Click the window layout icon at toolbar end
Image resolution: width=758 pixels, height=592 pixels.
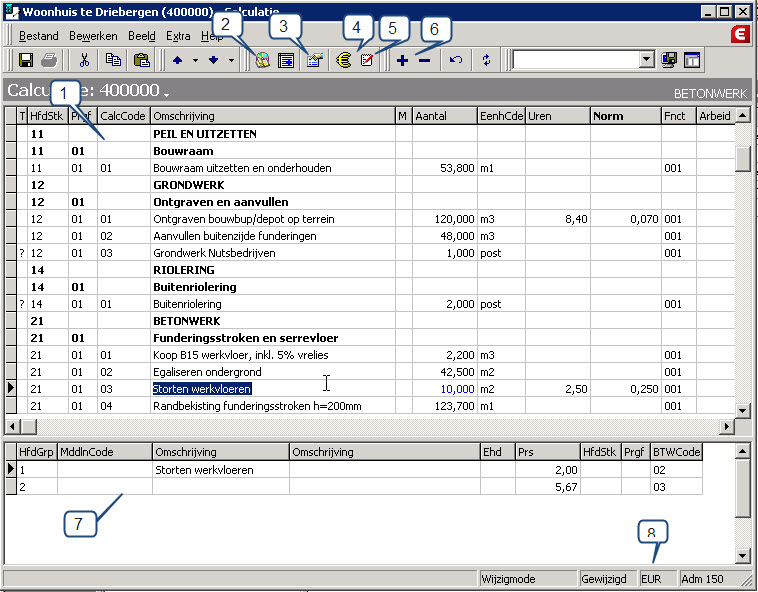pos(692,60)
